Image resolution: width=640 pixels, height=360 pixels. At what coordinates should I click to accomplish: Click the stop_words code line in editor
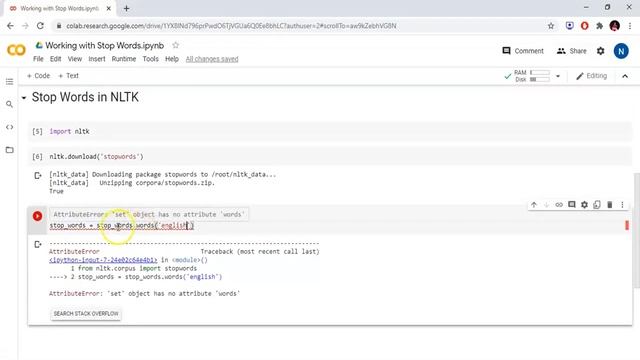(122, 226)
